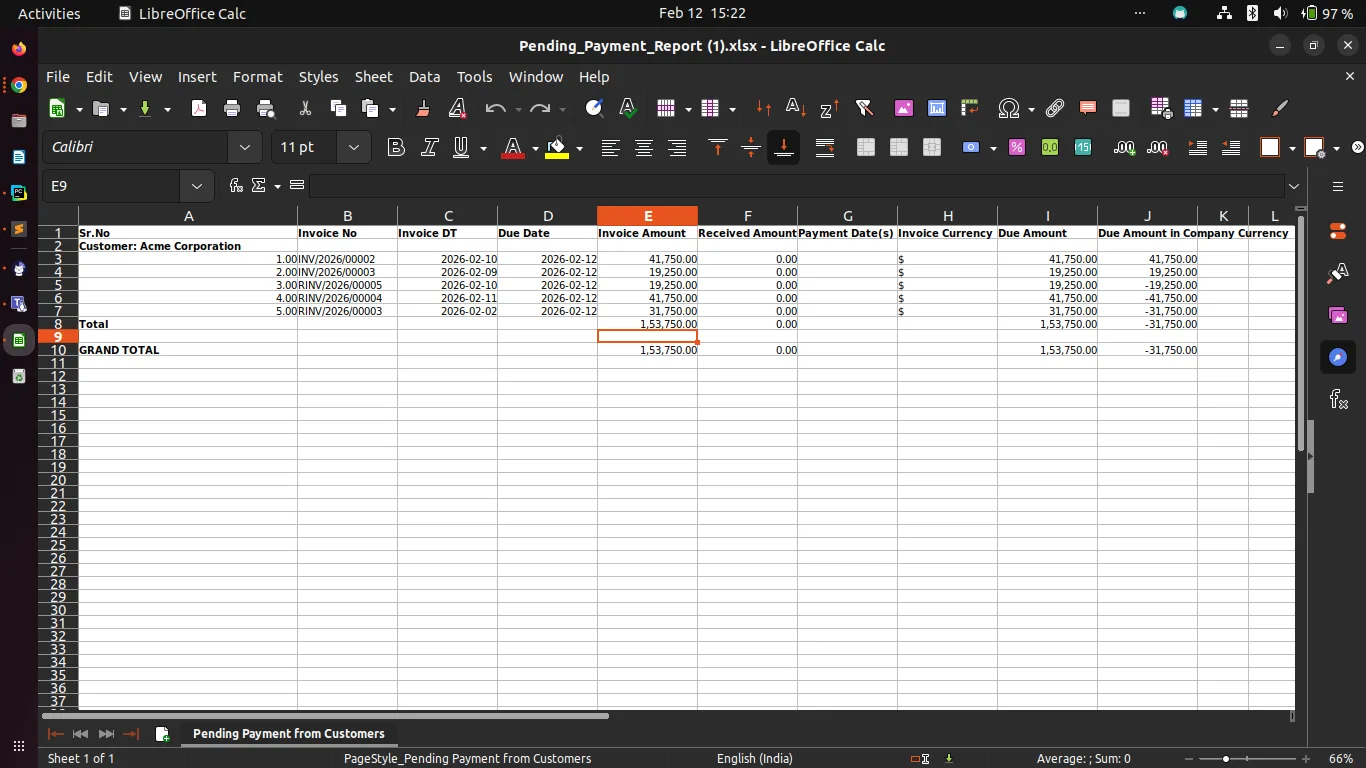Open the font size dropdown

pos(353,148)
